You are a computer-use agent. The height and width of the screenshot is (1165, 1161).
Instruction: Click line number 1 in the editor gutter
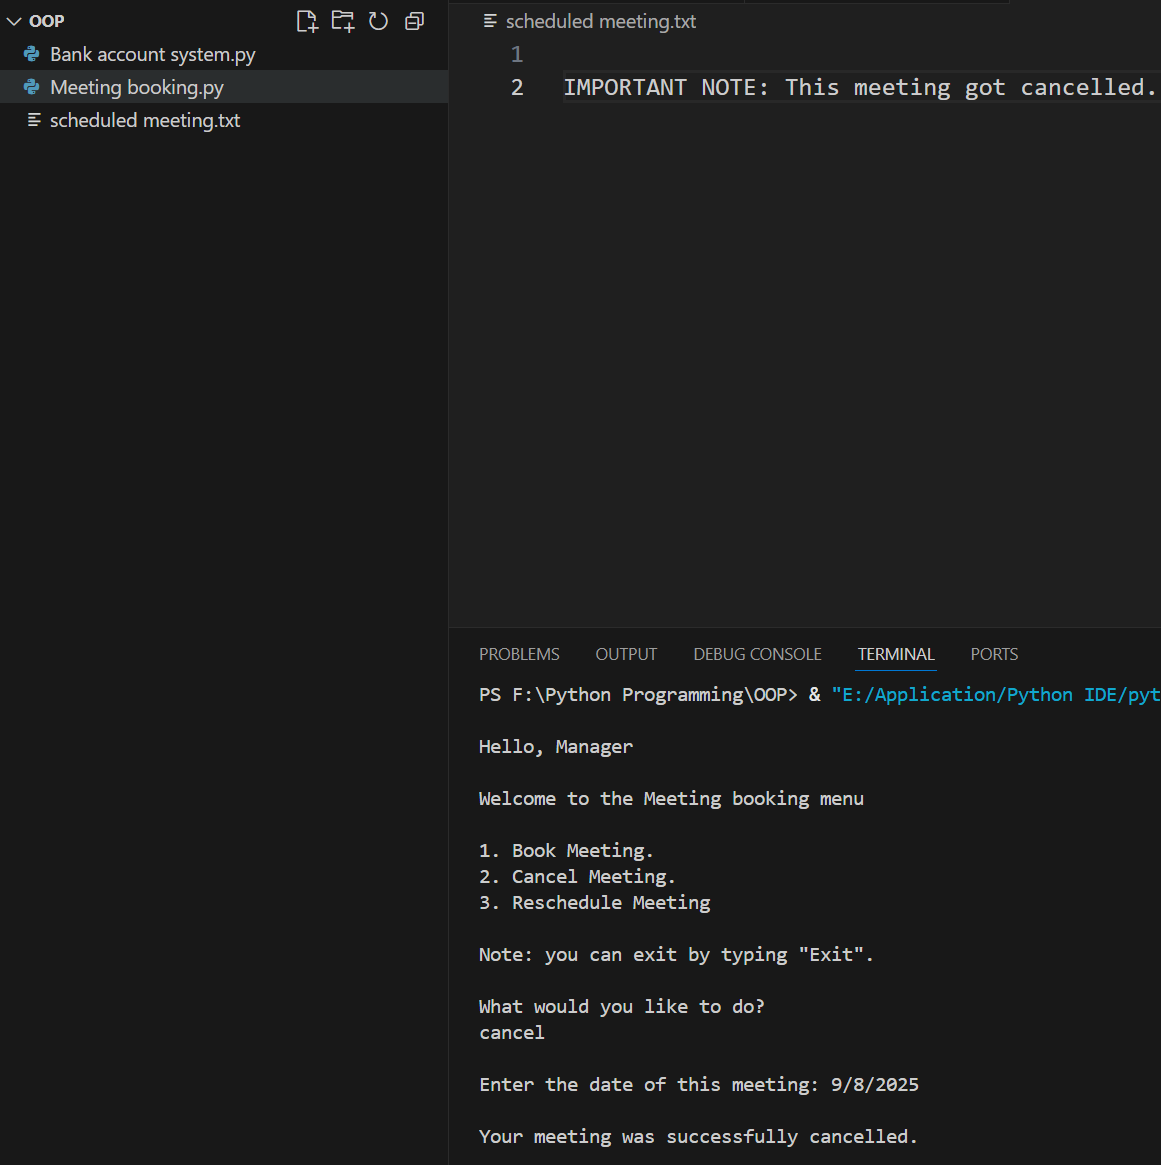click(517, 54)
